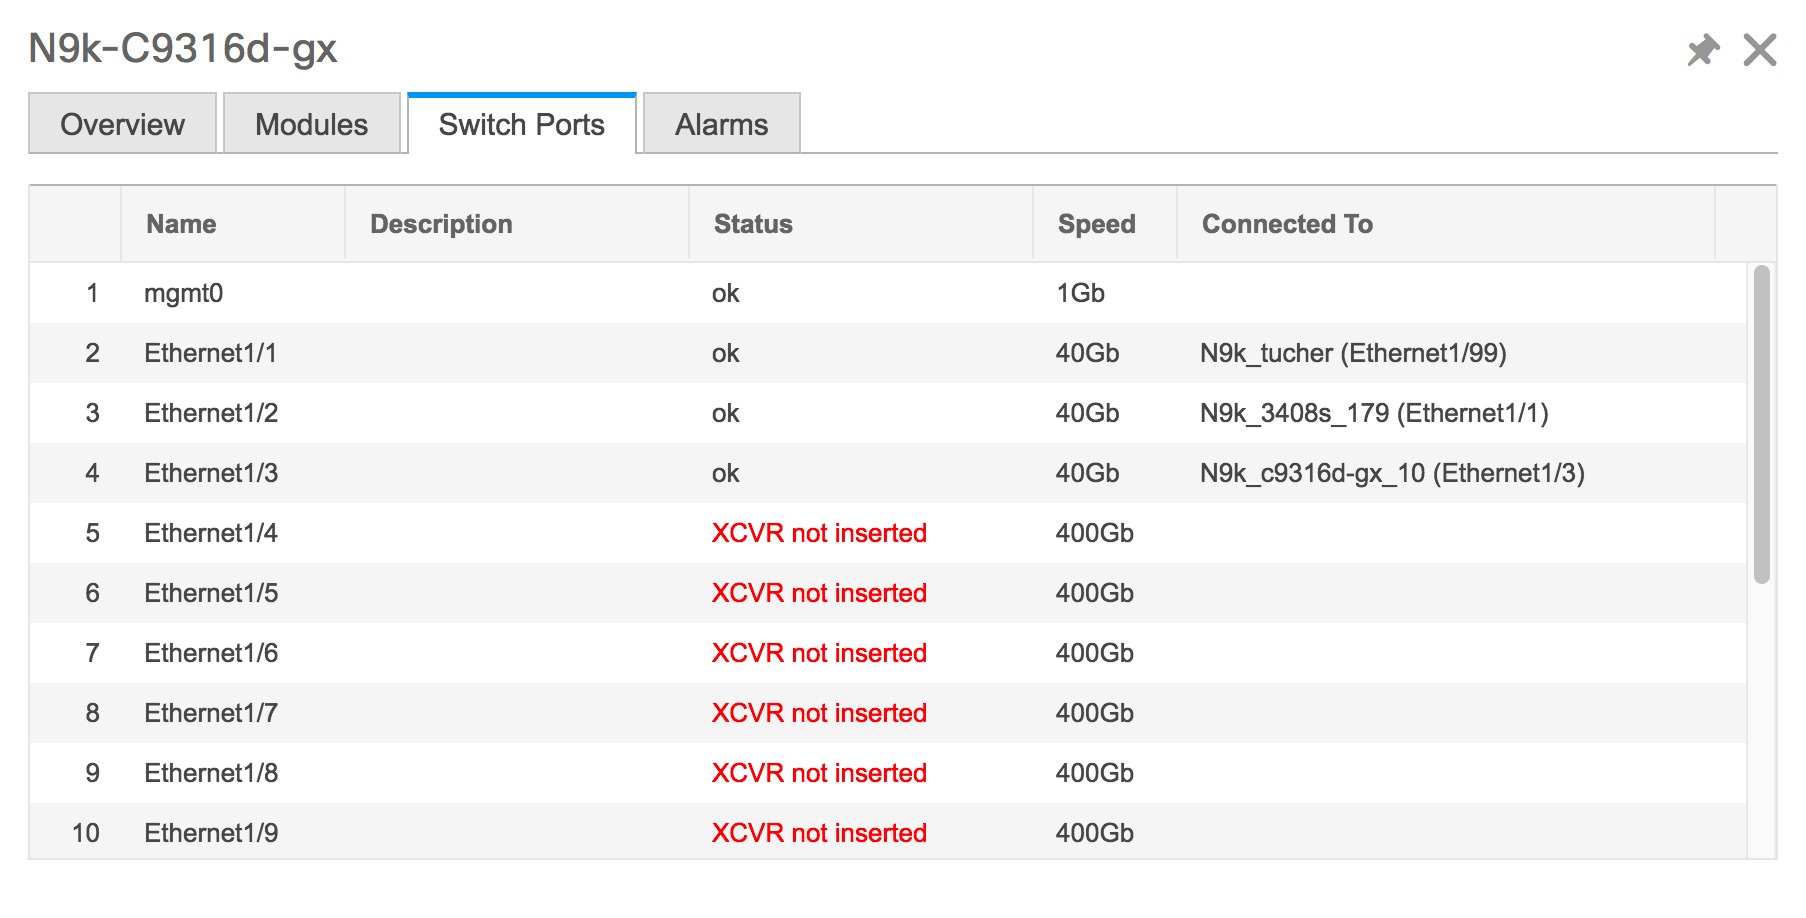Image resolution: width=1806 pixels, height=918 pixels.
Task: Open the N9k_c9316d-gx_10 (Ethernet1/3) connection
Action: coord(1392,473)
